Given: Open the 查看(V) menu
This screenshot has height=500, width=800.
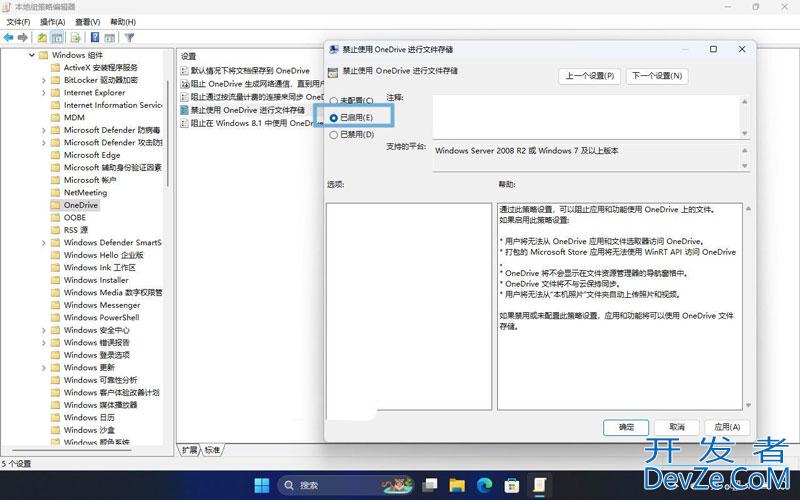Looking at the screenshot, I should pos(87,22).
